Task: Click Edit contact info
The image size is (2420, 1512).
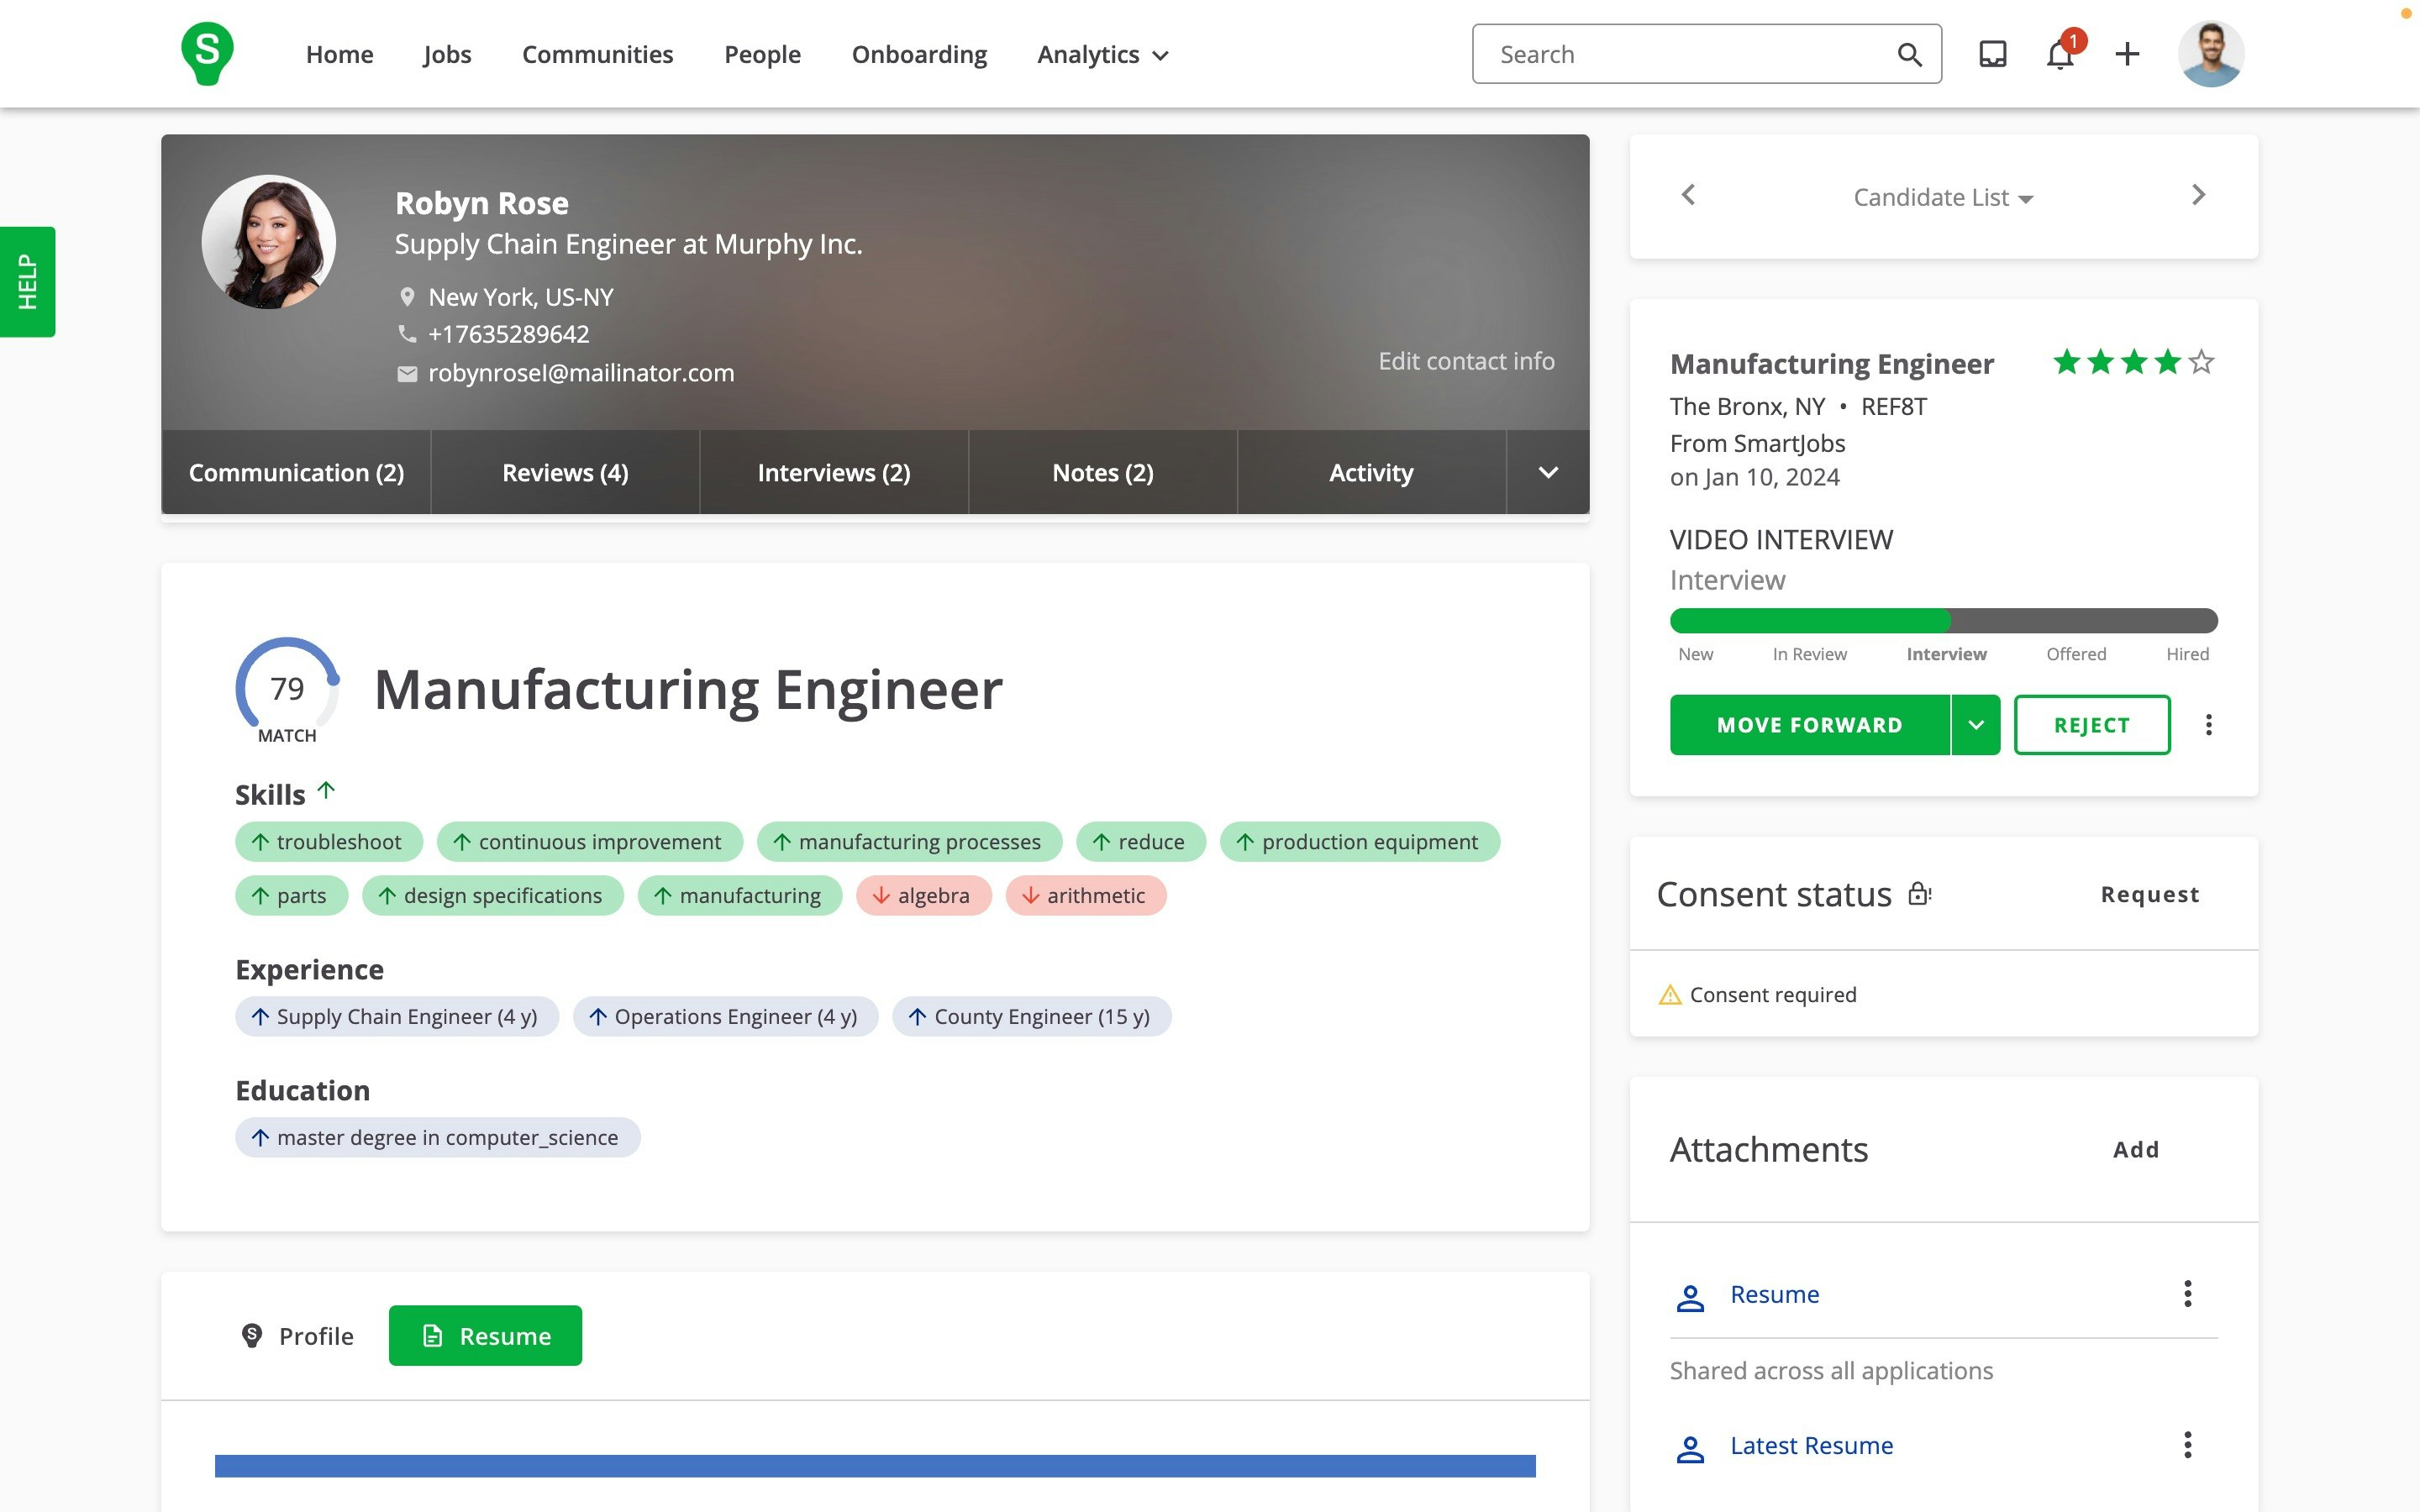Action: point(1466,361)
